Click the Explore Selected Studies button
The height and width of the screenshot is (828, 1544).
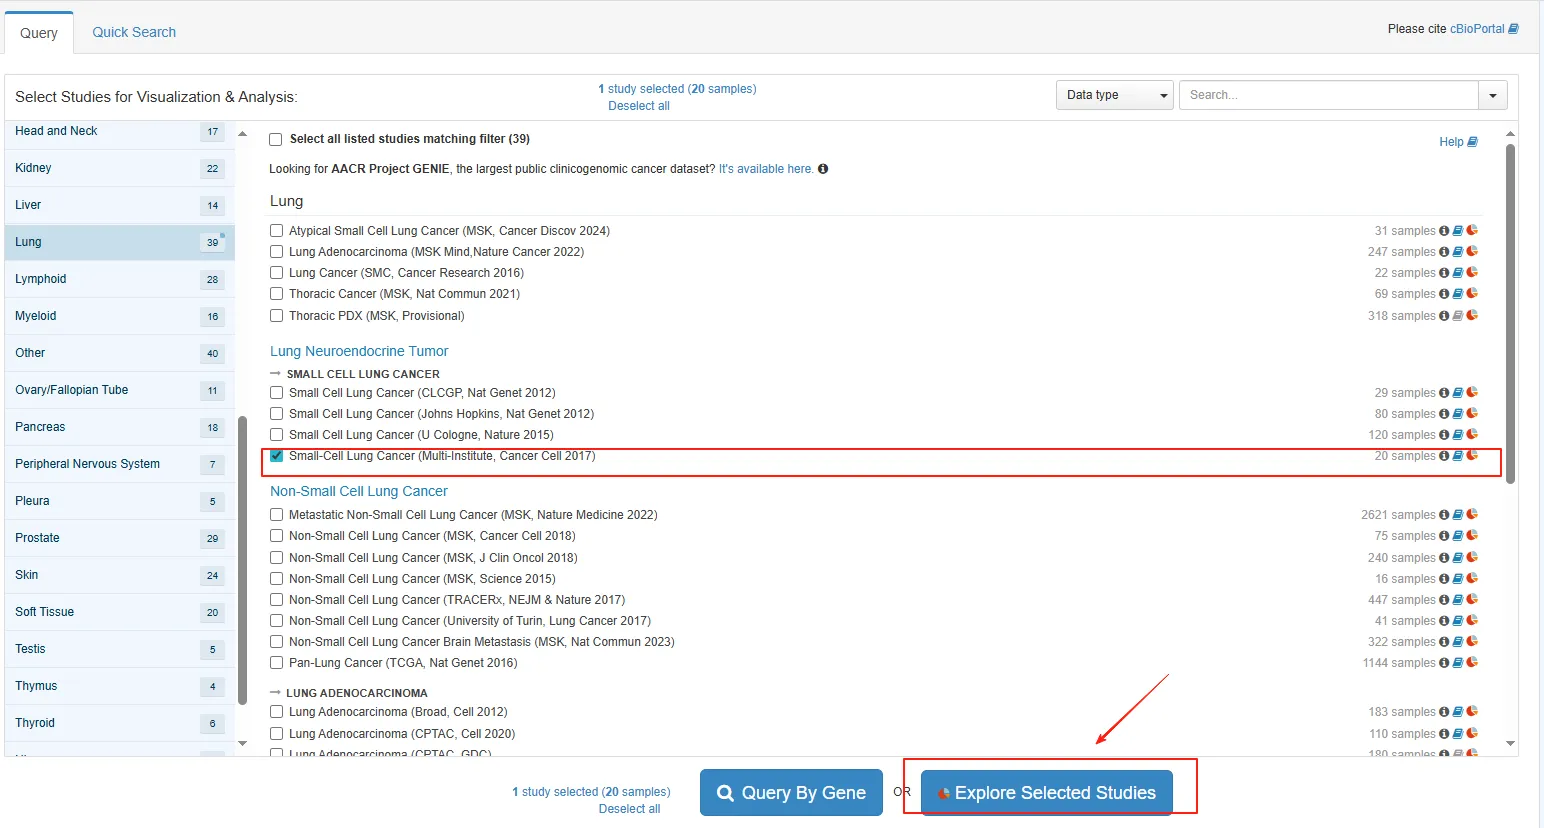[1046, 793]
